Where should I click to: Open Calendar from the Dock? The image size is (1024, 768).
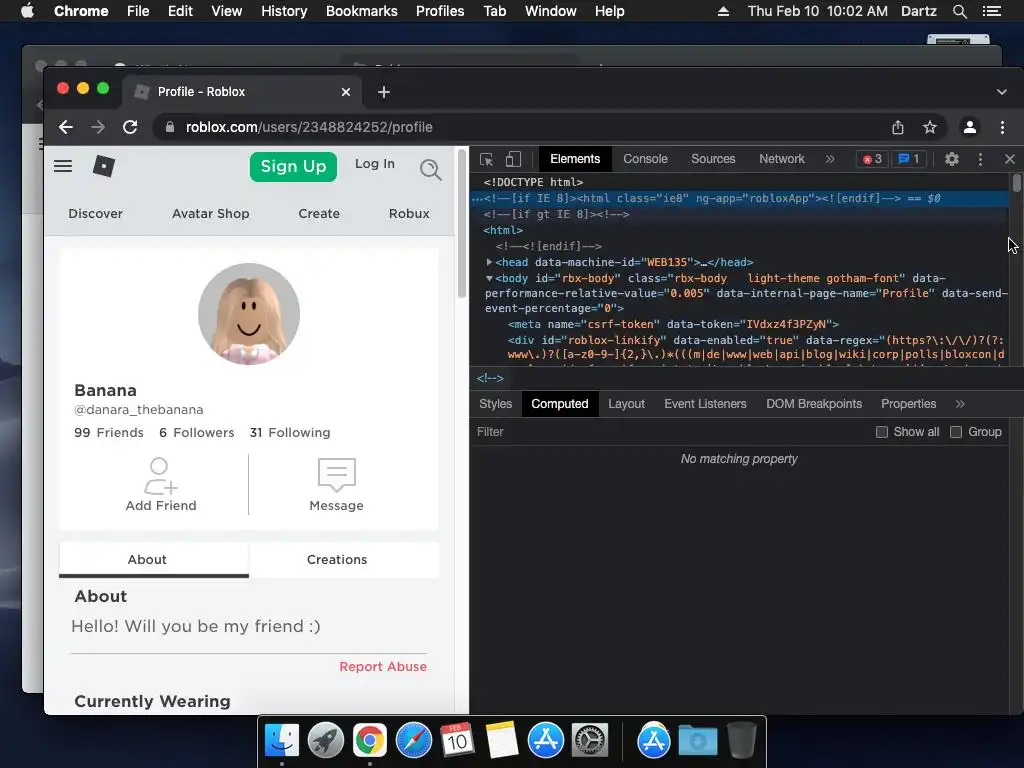[457, 740]
